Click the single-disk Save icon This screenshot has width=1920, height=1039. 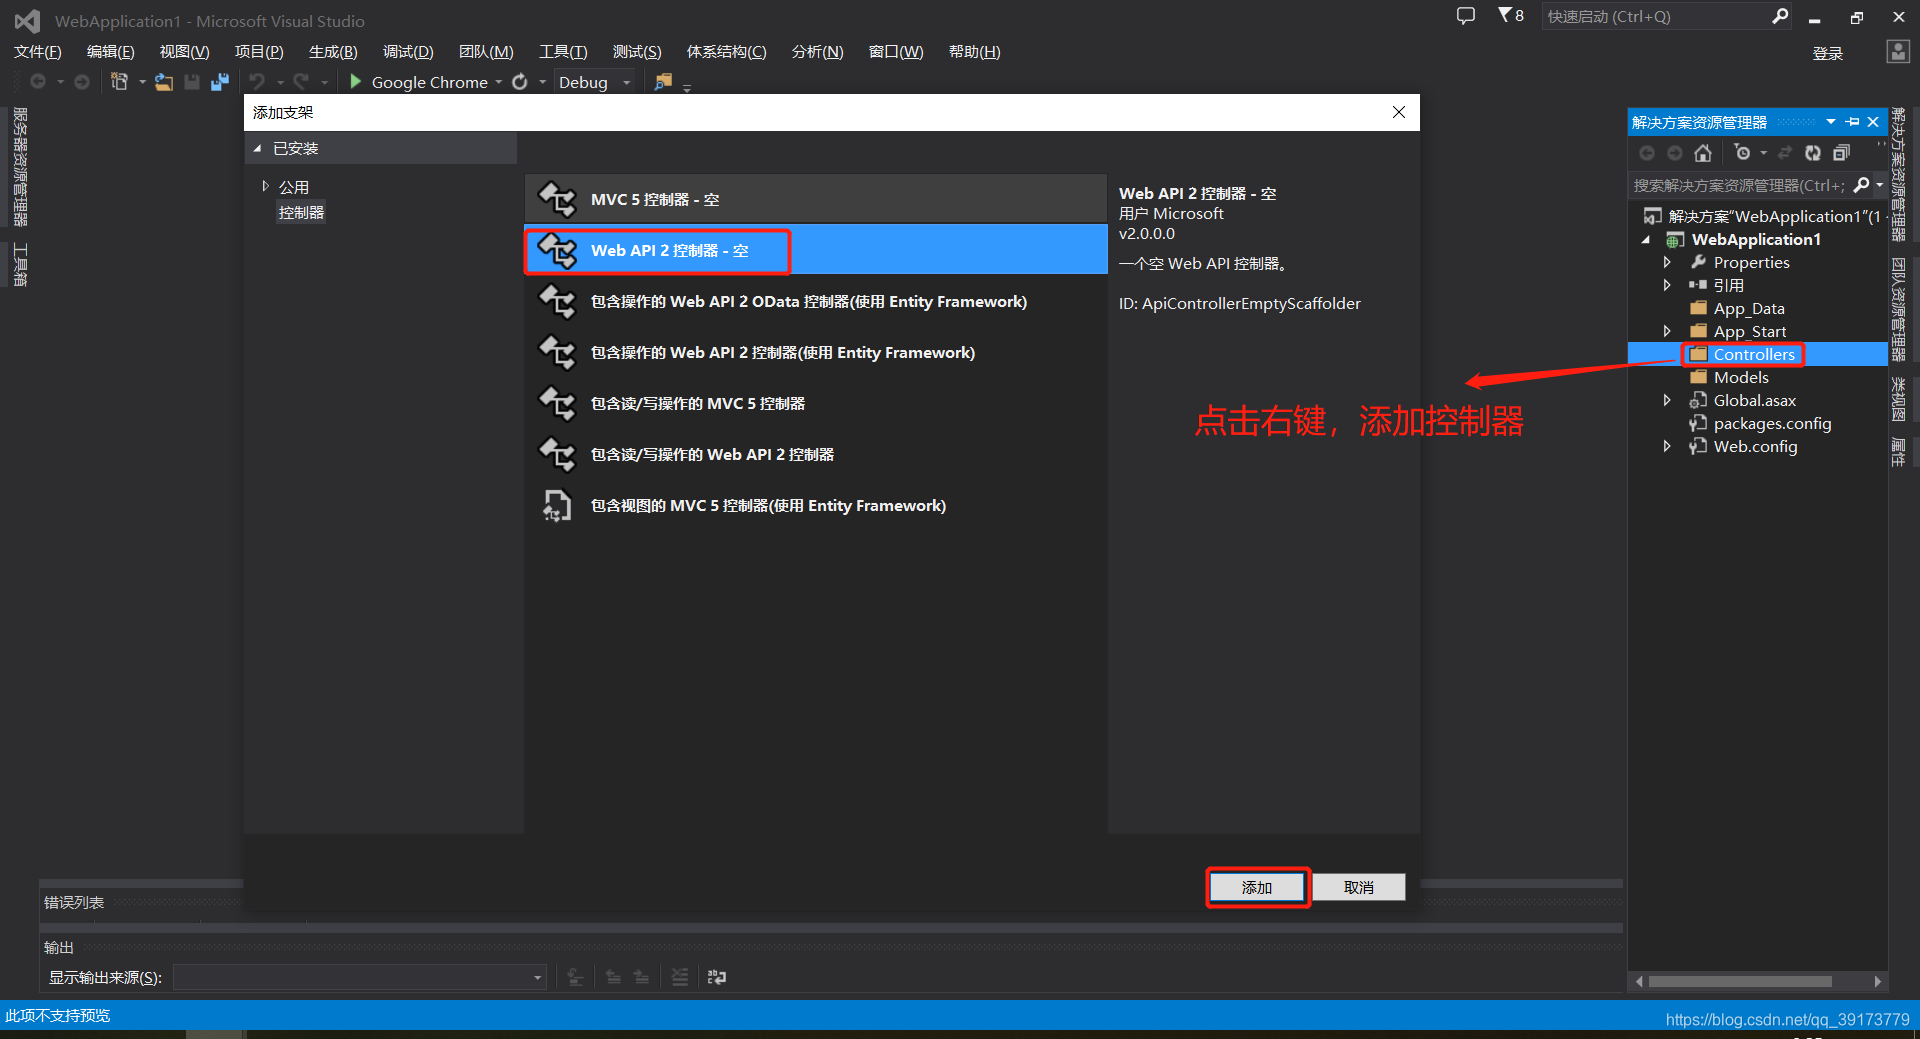(x=192, y=82)
